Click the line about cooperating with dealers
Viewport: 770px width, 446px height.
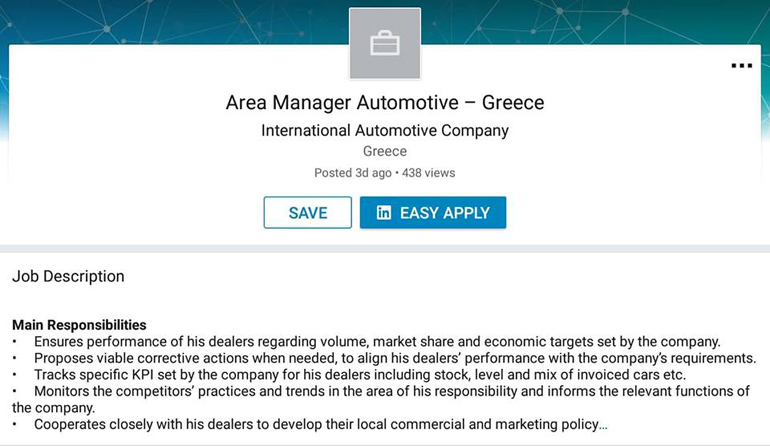pos(315,425)
